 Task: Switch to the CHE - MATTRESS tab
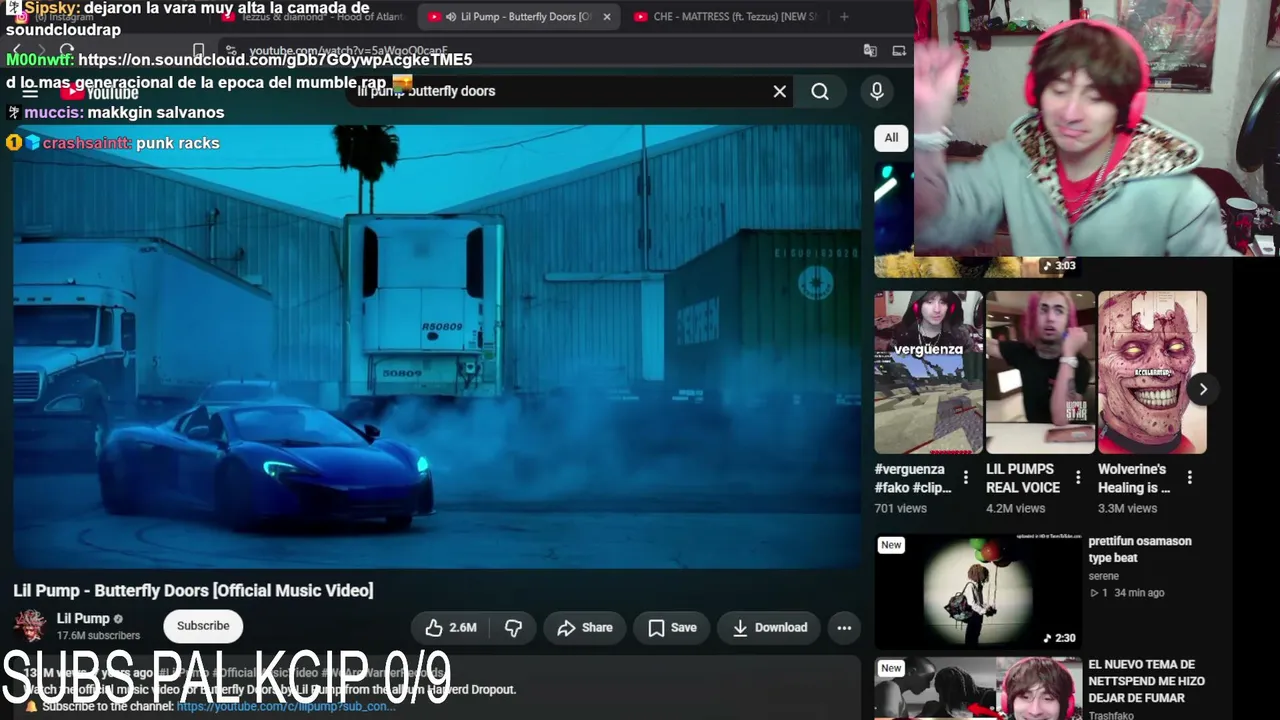(725, 17)
